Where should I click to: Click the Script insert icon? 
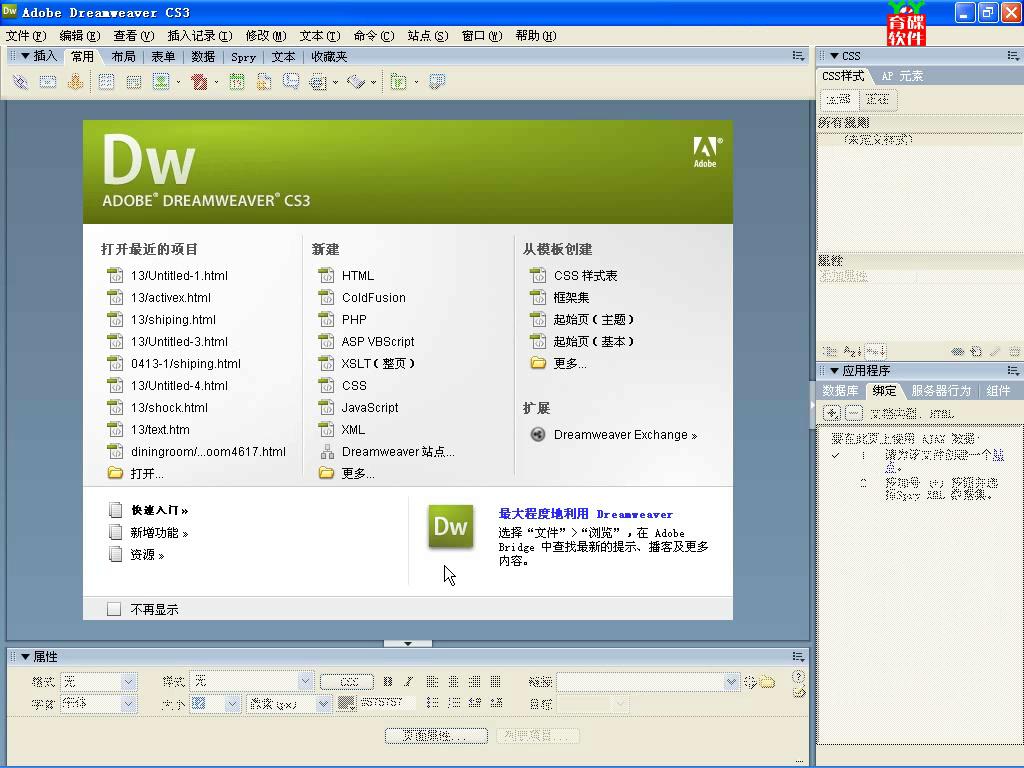point(356,82)
